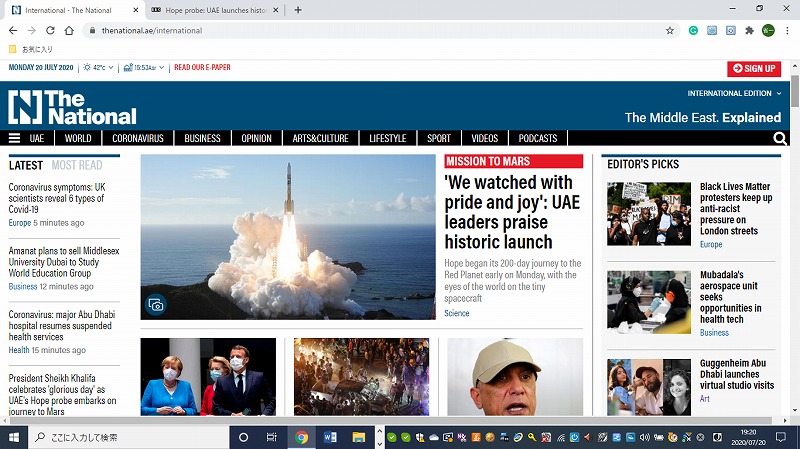Open the Chrome three-dot menu
This screenshot has width=800, height=449.
tap(787, 31)
